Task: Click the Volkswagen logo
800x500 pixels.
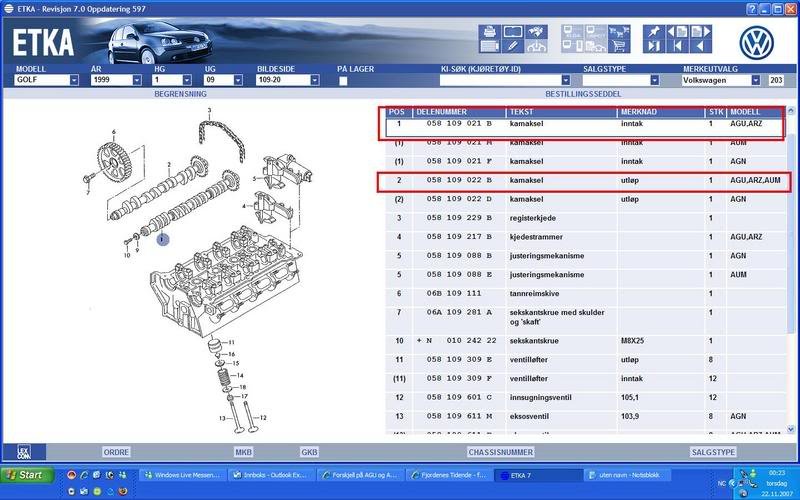Action: [758, 41]
